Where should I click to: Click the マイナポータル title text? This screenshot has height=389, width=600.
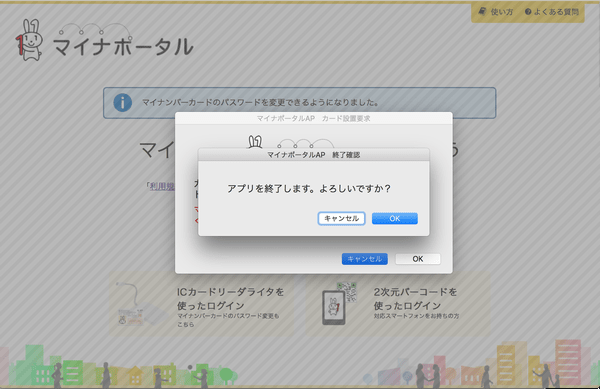pos(123,47)
